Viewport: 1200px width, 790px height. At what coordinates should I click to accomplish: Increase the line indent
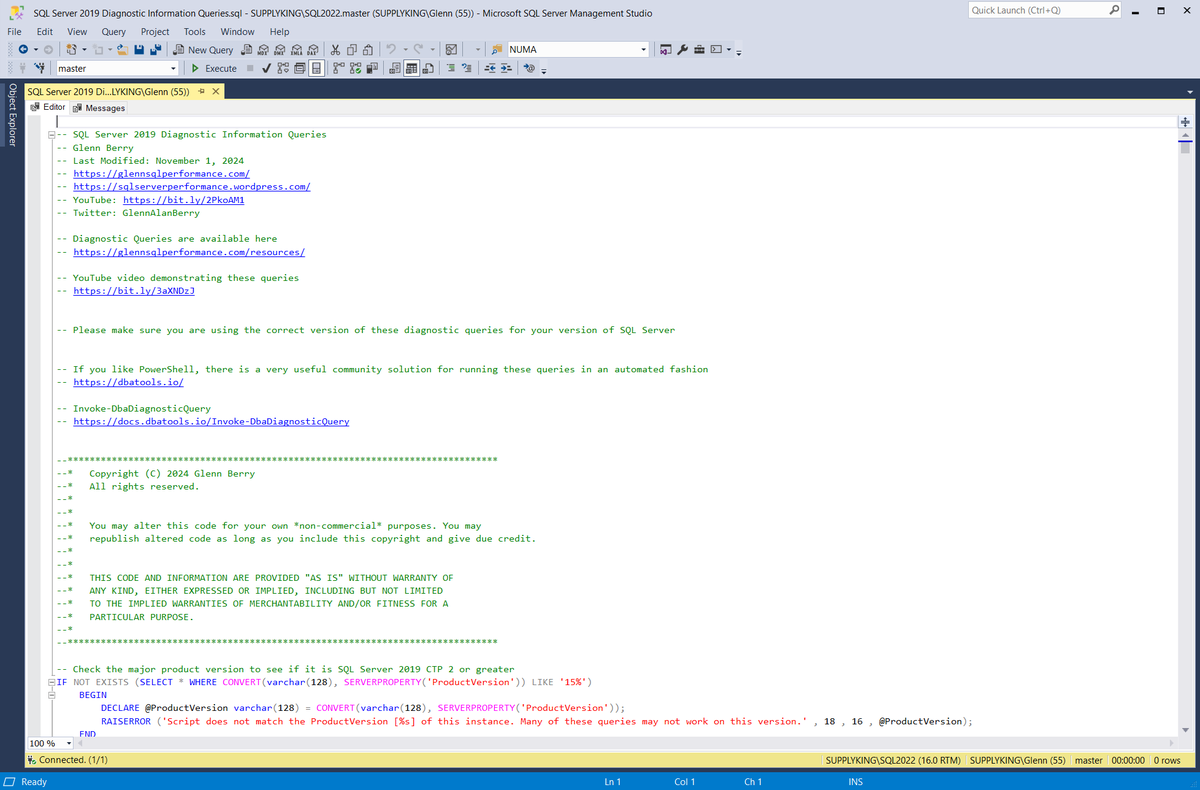click(506, 68)
